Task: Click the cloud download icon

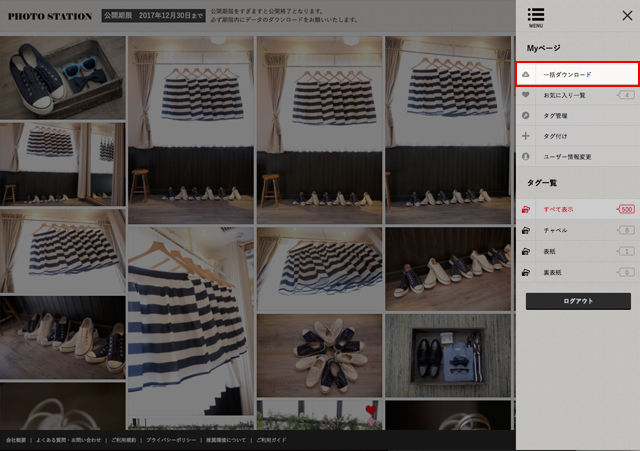Action: click(x=526, y=75)
